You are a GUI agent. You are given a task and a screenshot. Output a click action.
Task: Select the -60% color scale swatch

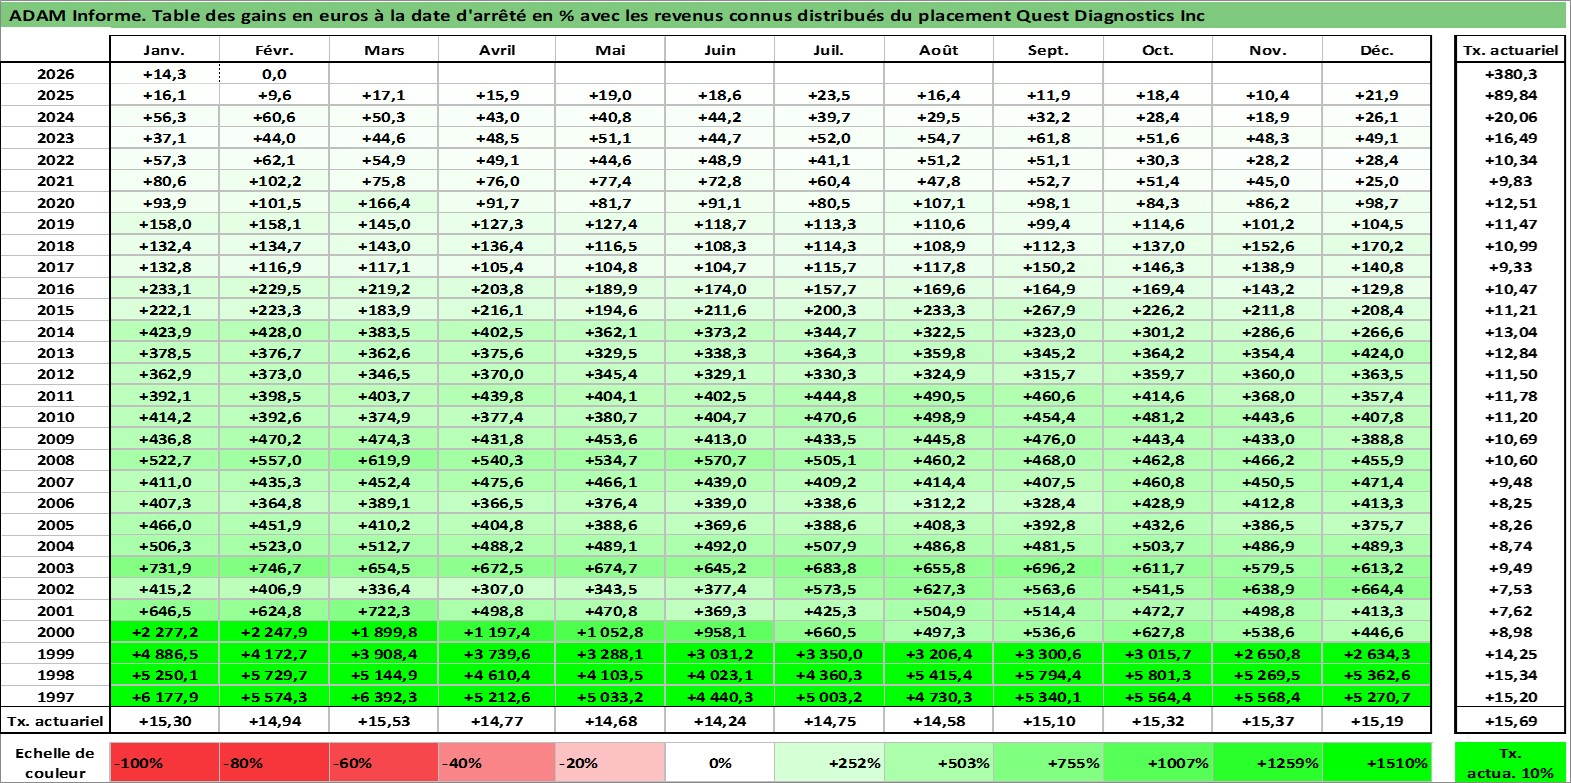(384, 763)
